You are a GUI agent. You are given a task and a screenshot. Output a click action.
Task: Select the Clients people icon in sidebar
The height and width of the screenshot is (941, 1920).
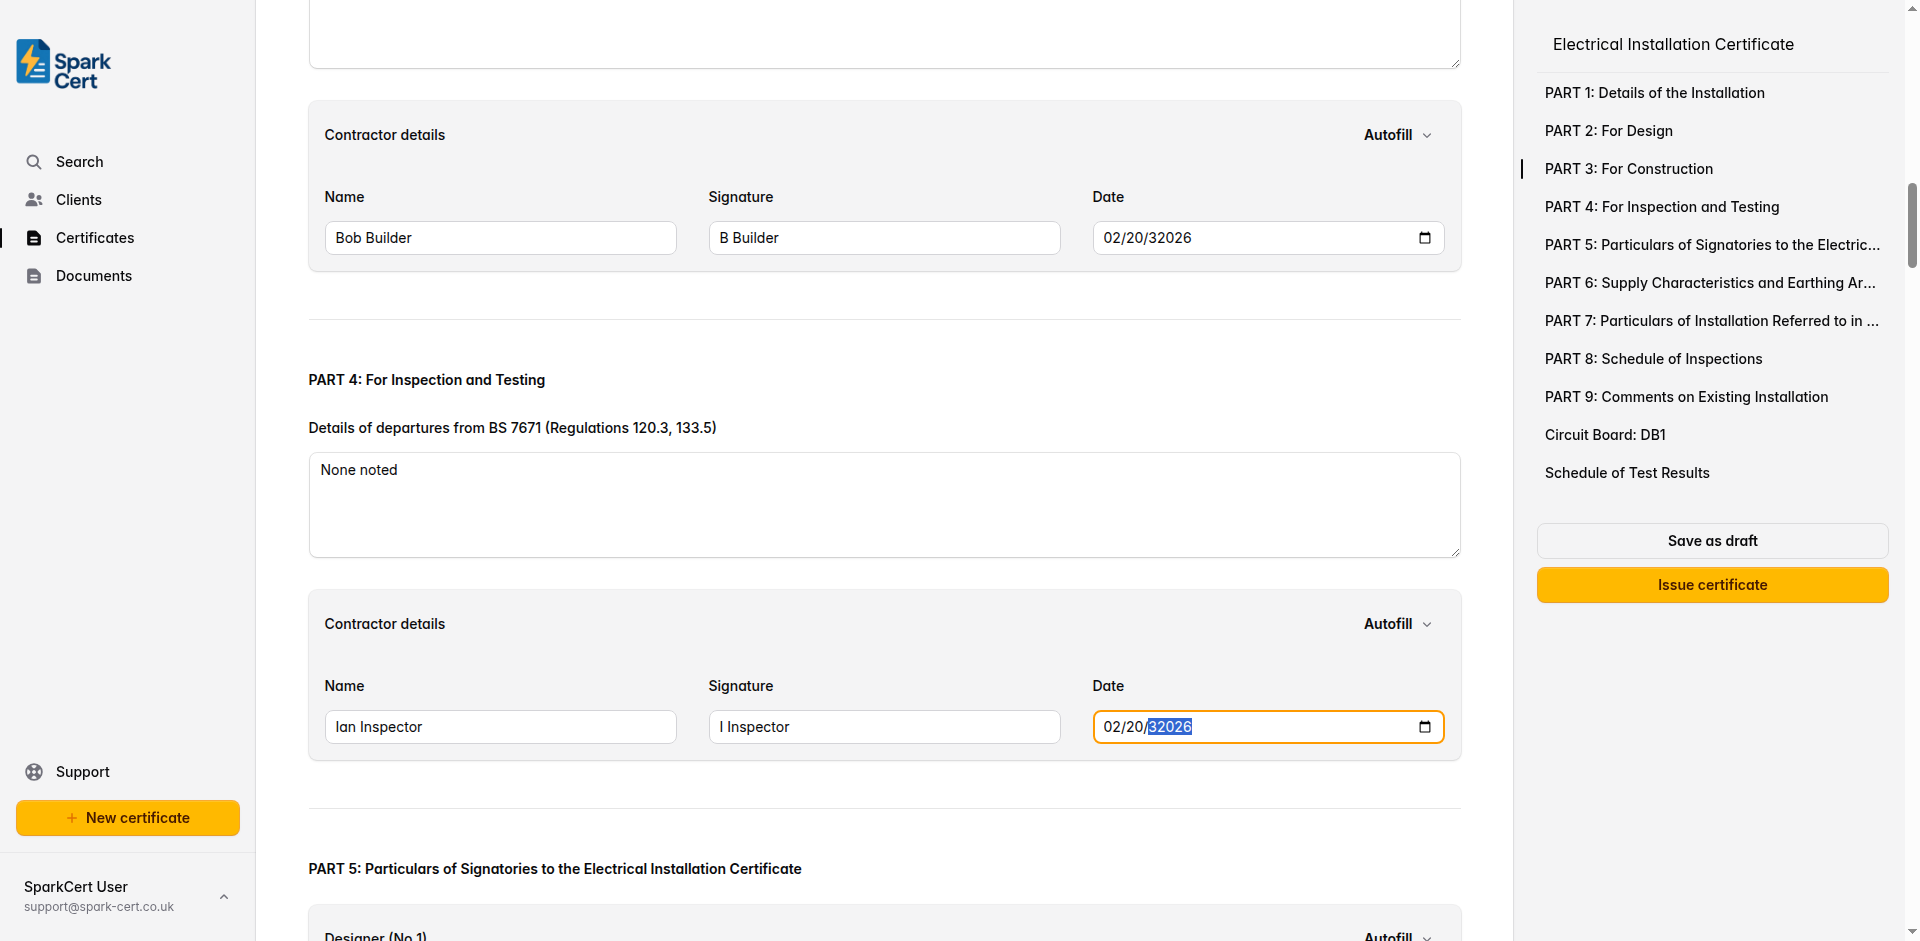click(x=34, y=199)
